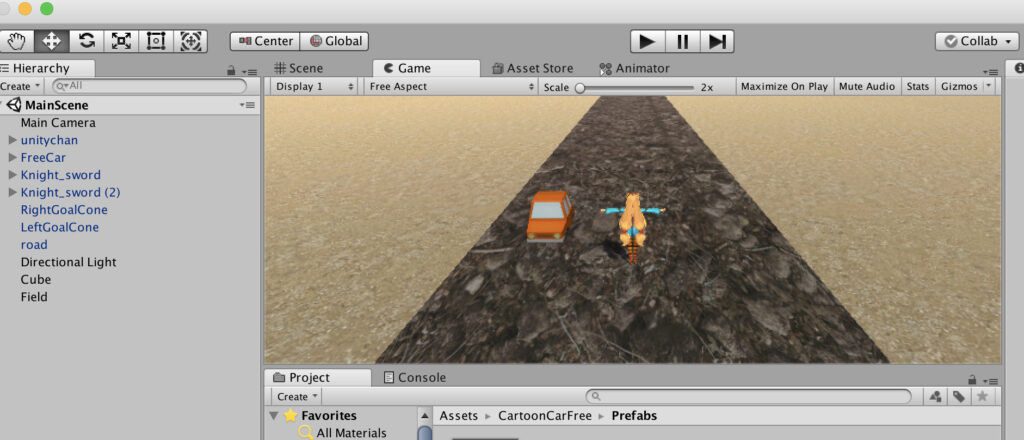This screenshot has height=440, width=1024.
Task: Open the Collab dropdown
Action: 977,41
